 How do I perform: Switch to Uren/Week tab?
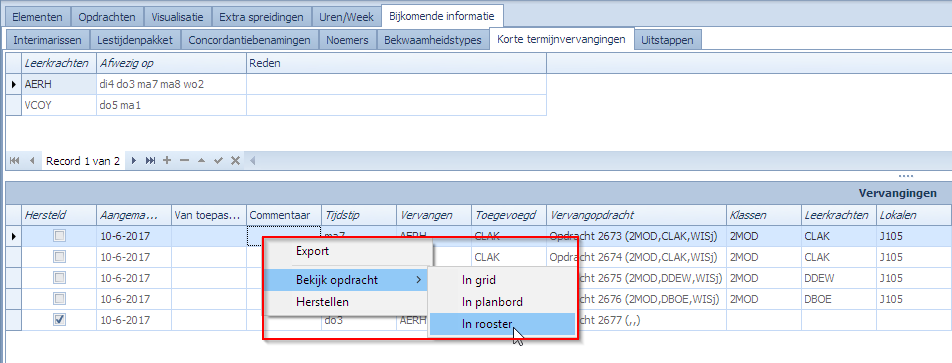tap(346, 16)
